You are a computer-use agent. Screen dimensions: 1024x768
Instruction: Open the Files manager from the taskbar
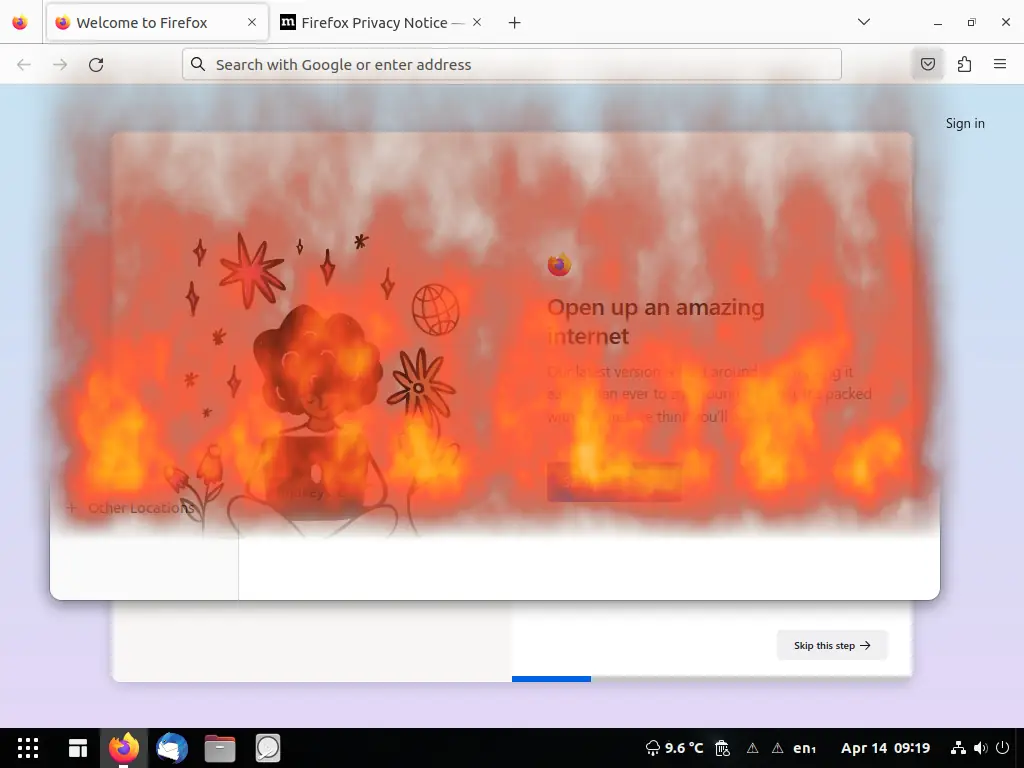tap(220, 748)
